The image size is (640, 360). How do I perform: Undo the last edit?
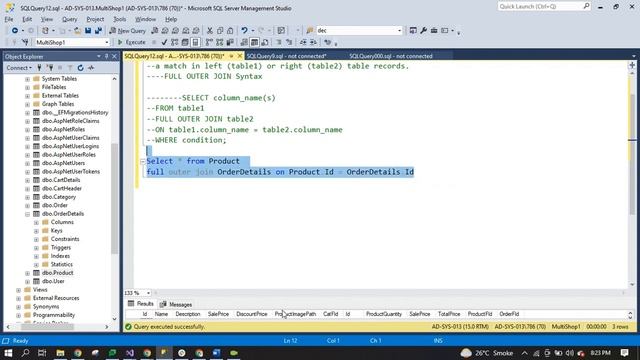click(244, 31)
